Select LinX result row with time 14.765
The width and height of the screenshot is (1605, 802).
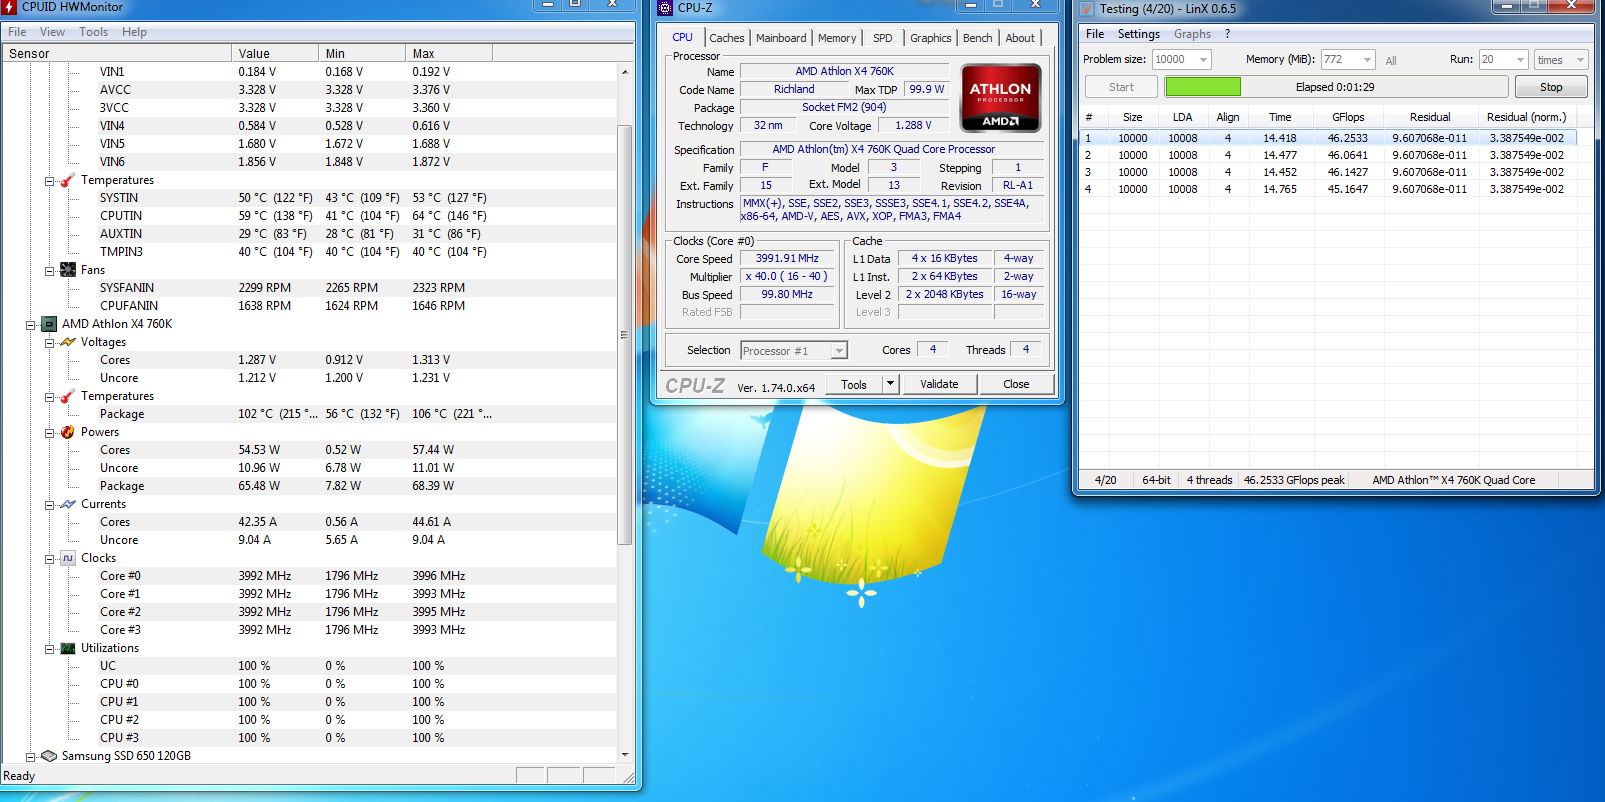click(1329, 189)
